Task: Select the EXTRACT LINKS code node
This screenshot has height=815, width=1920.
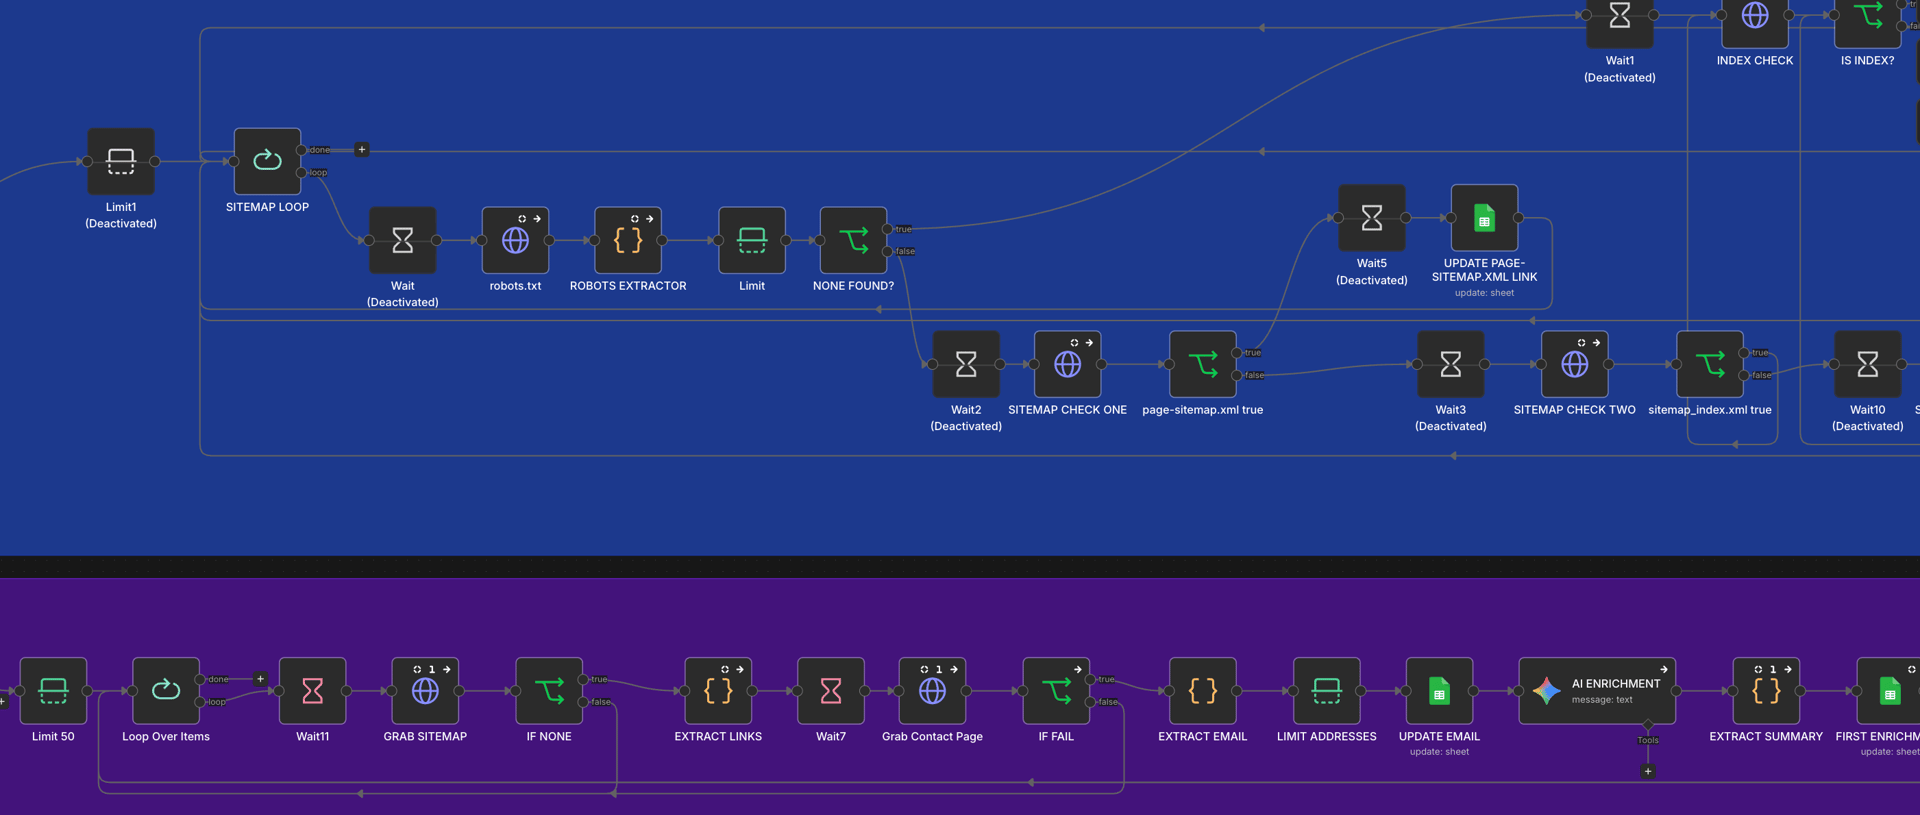Action: [x=718, y=690]
